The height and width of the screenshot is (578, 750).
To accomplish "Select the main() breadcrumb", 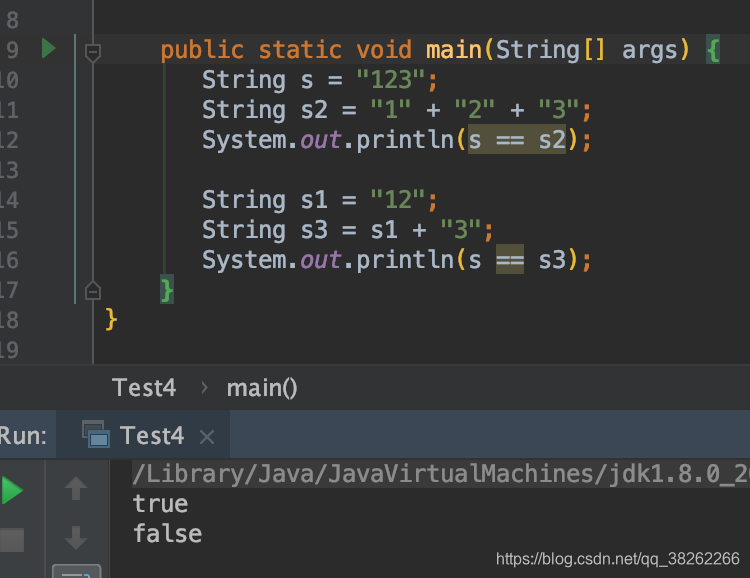I will [x=262, y=388].
